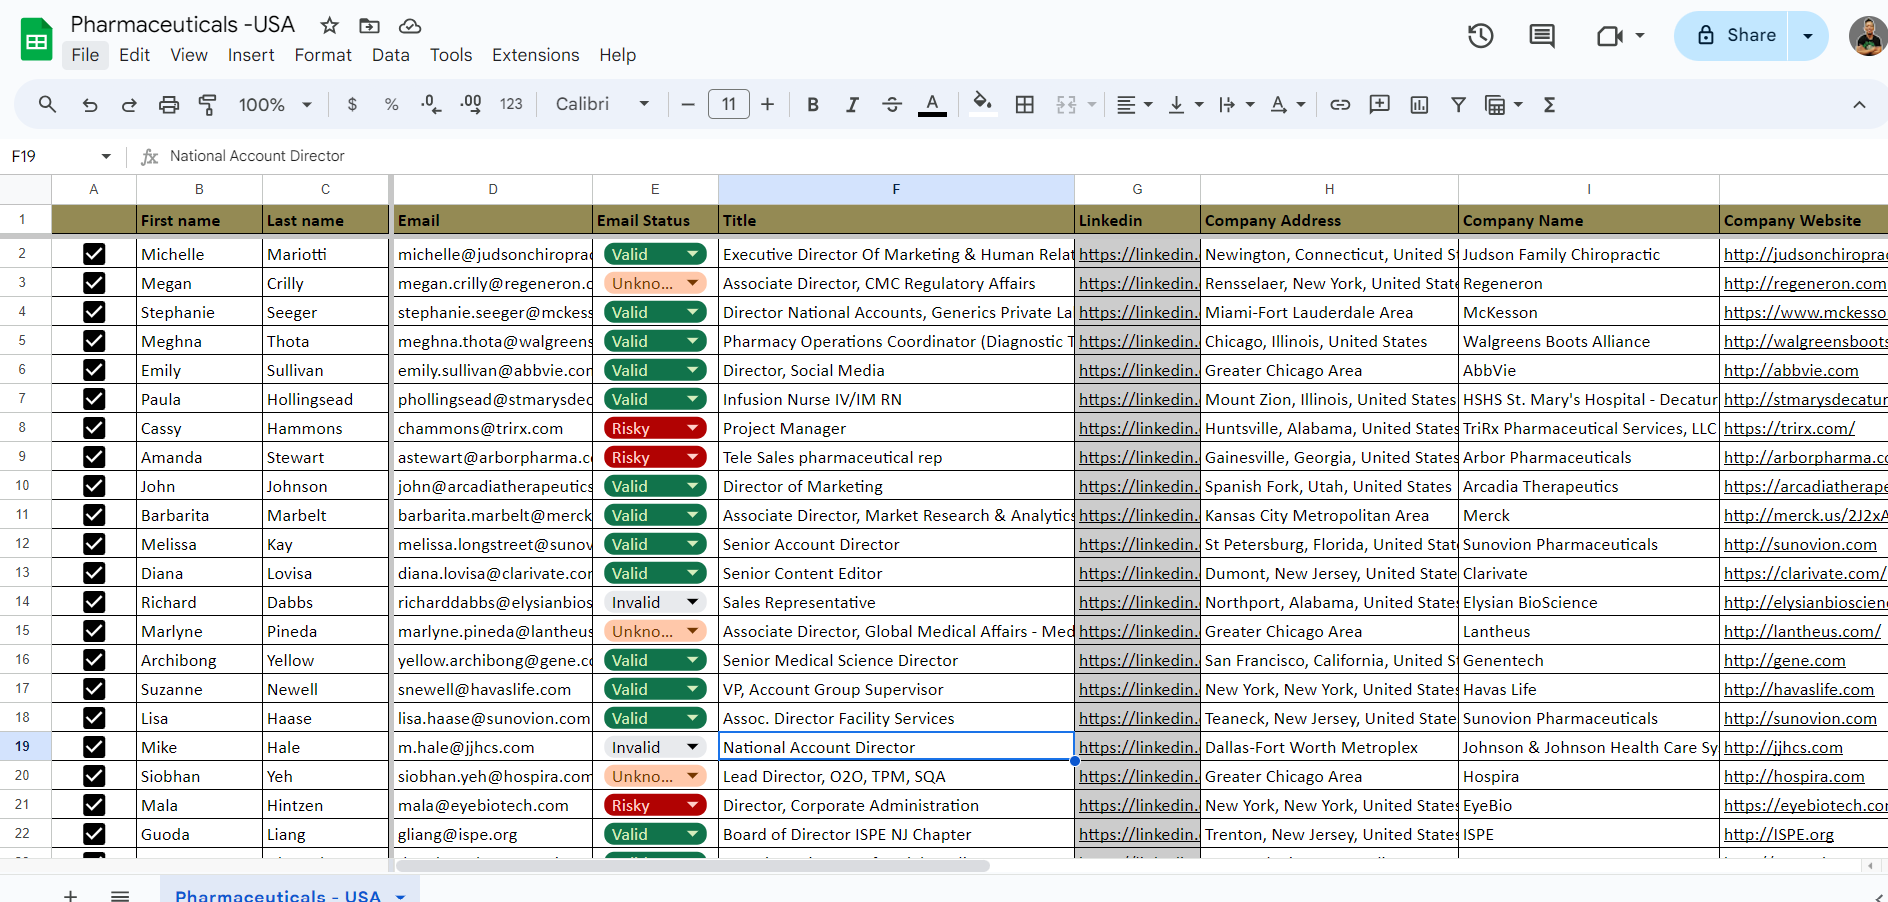Star the Pharmaceuticals -USA document
Screen dimensions: 1888x902
coord(330,26)
